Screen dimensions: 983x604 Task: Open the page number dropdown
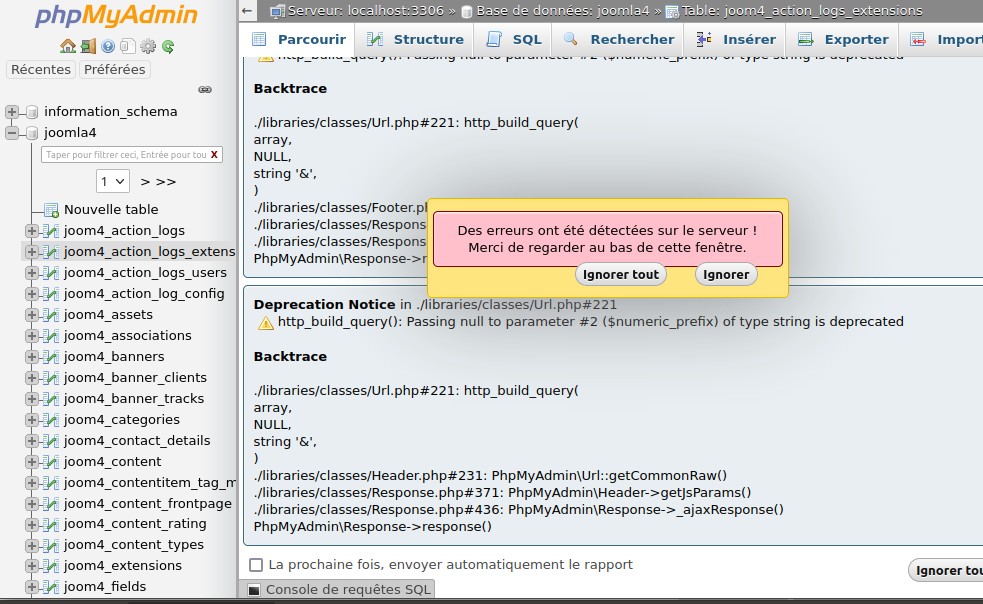[x=113, y=181]
